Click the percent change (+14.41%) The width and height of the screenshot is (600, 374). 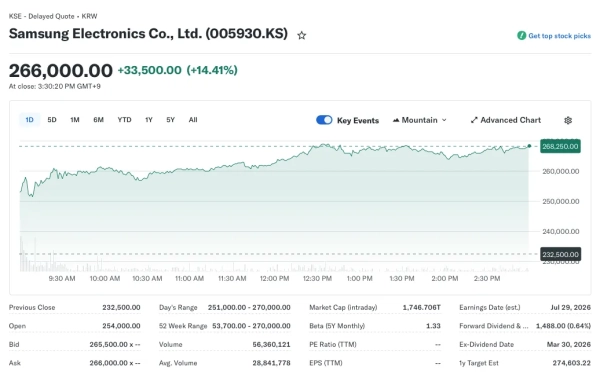pos(212,70)
